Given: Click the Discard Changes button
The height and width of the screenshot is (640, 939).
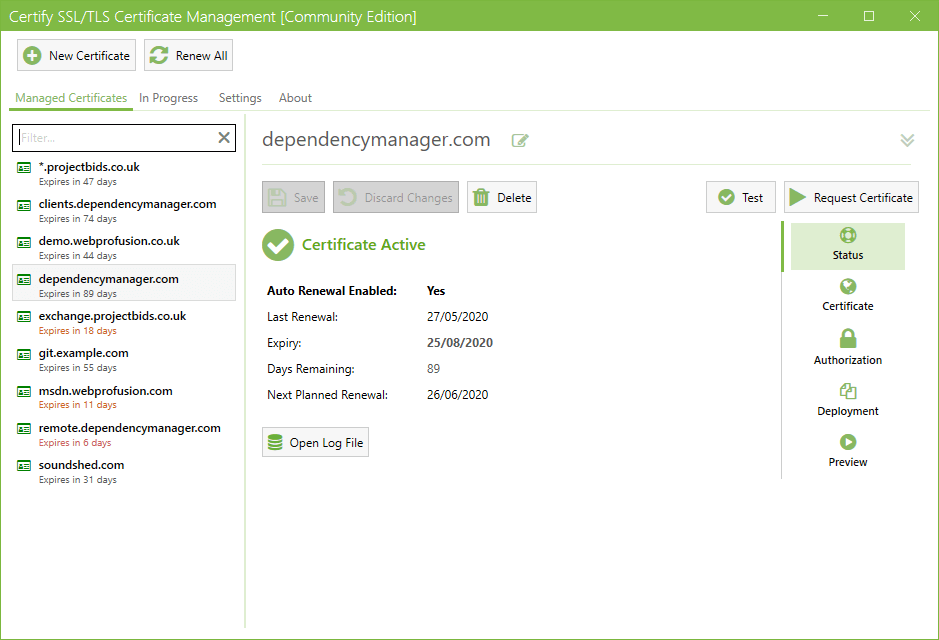Looking at the screenshot, I should click(x=396, y=197).
